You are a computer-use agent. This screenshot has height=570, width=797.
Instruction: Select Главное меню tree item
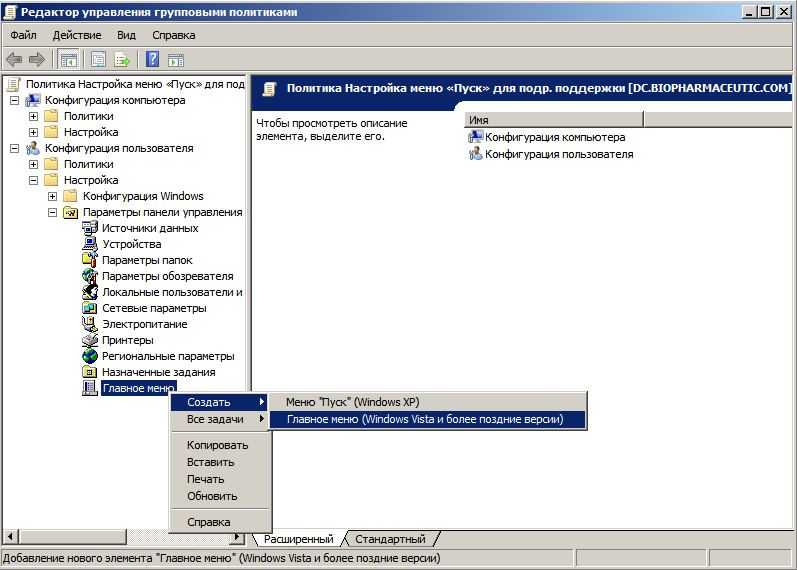click(x=139, y=388)
